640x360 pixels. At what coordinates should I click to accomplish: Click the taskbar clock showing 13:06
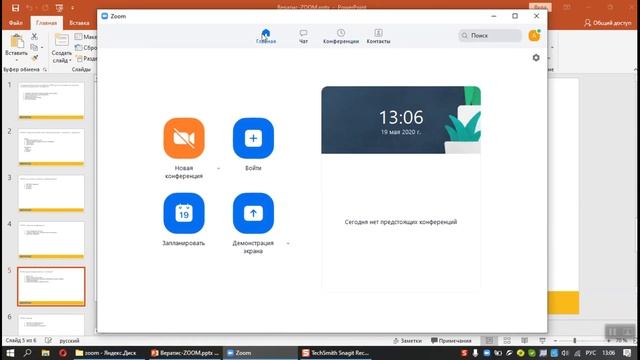coord(608,353)
